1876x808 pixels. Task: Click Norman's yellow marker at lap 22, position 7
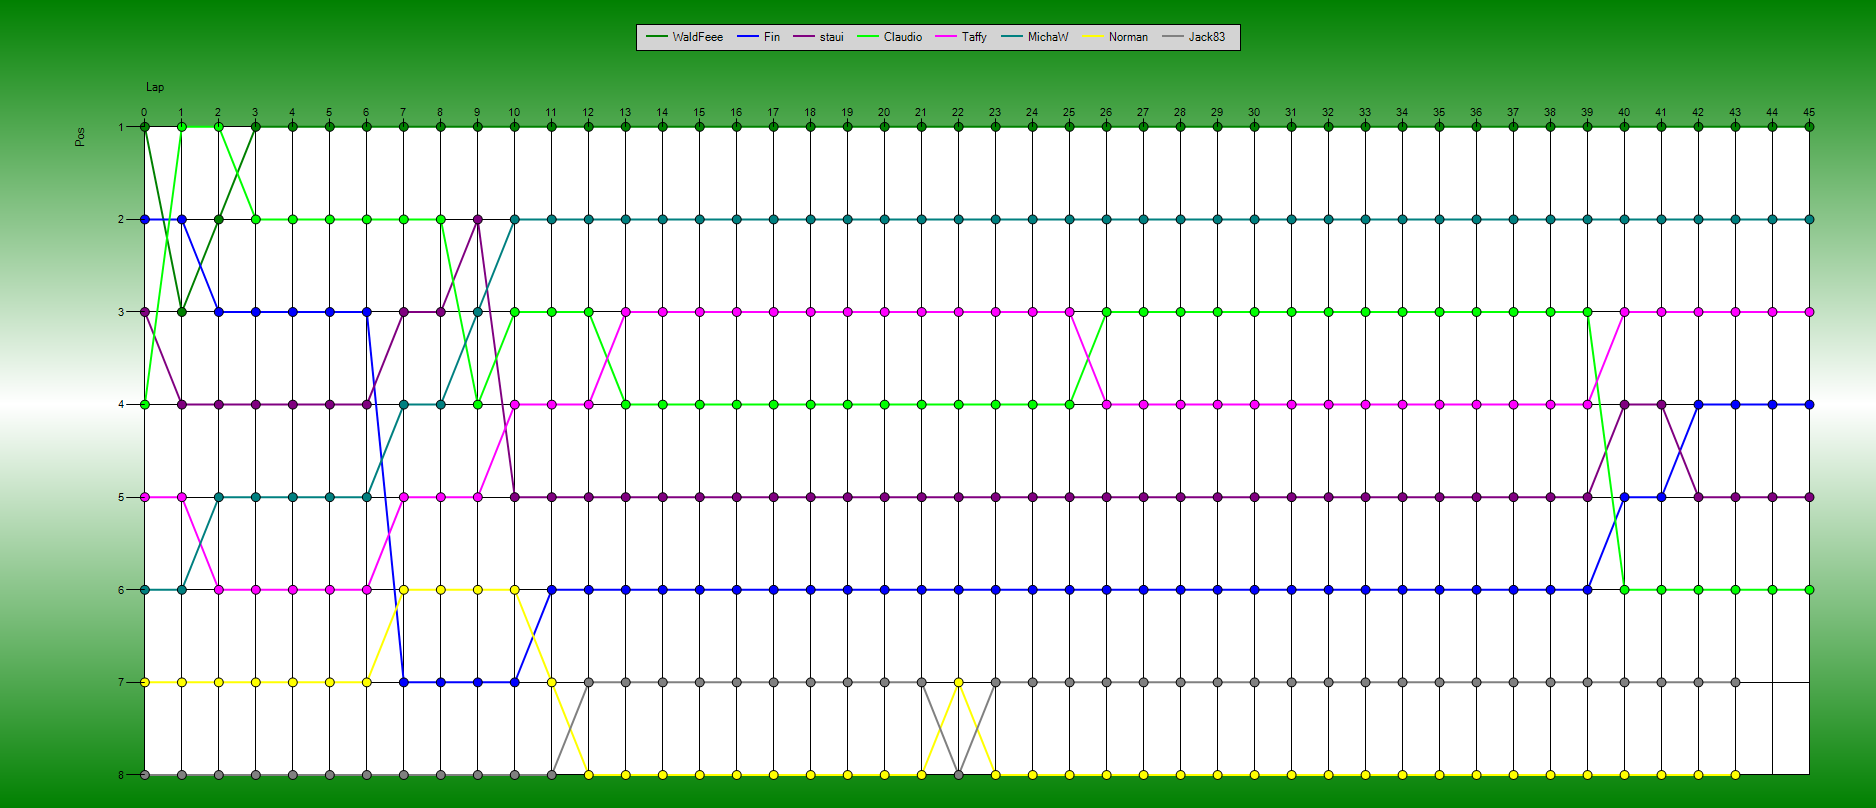[x=958, y=682]
